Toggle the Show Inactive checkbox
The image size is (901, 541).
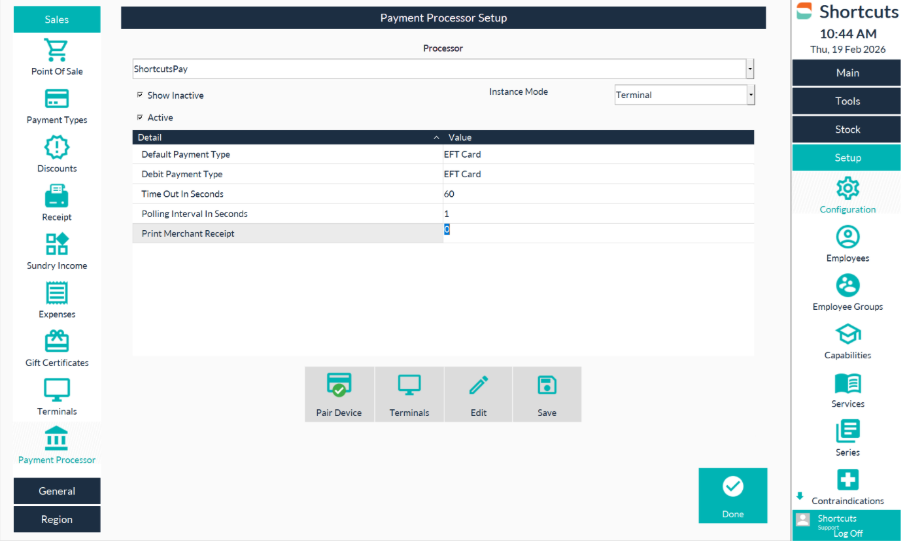[140, 96]
